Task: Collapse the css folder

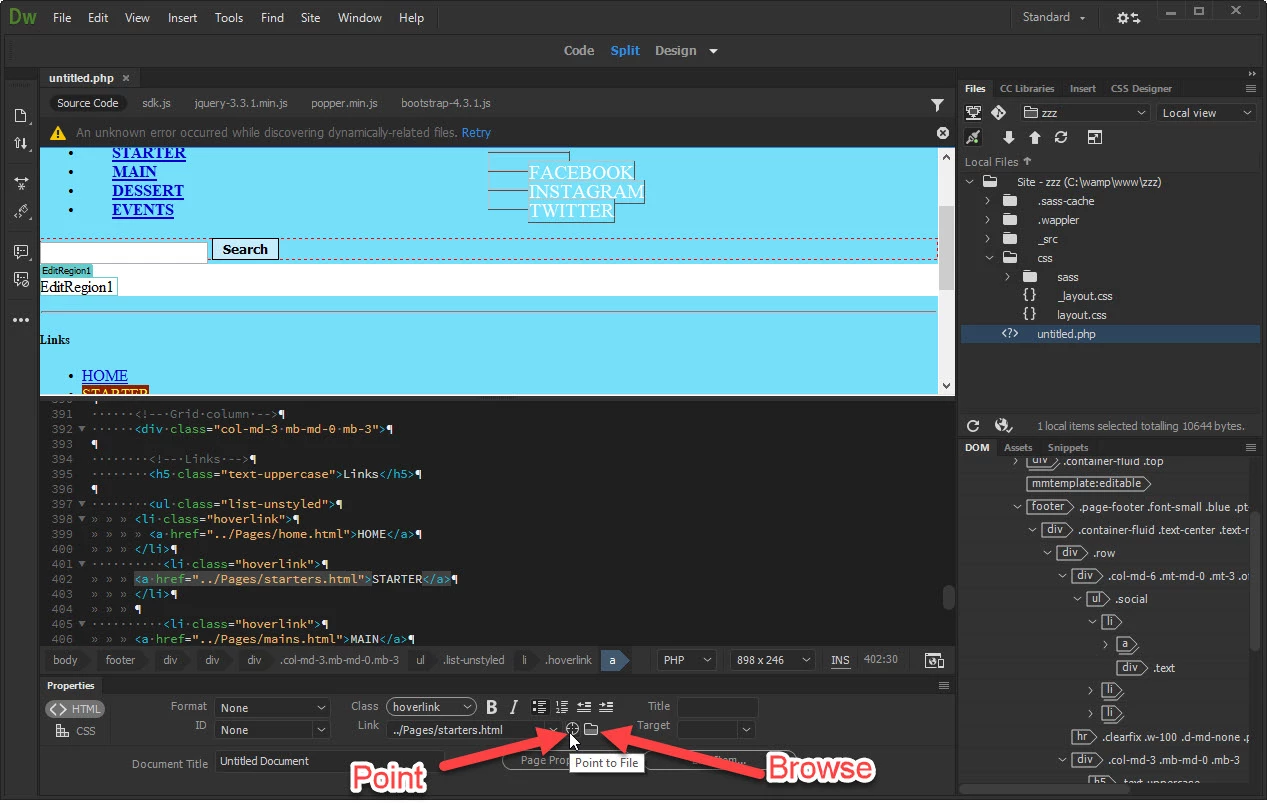Action: [x=988, y=258]
